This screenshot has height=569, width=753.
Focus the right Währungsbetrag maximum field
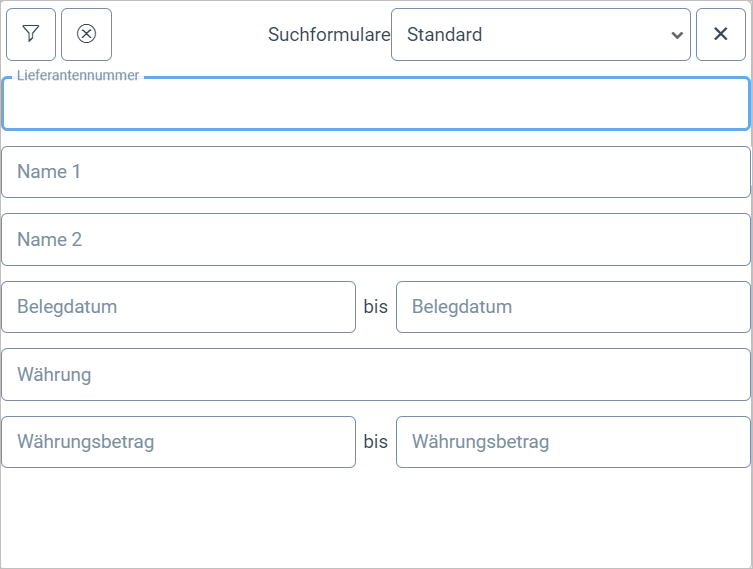point(573,442)
